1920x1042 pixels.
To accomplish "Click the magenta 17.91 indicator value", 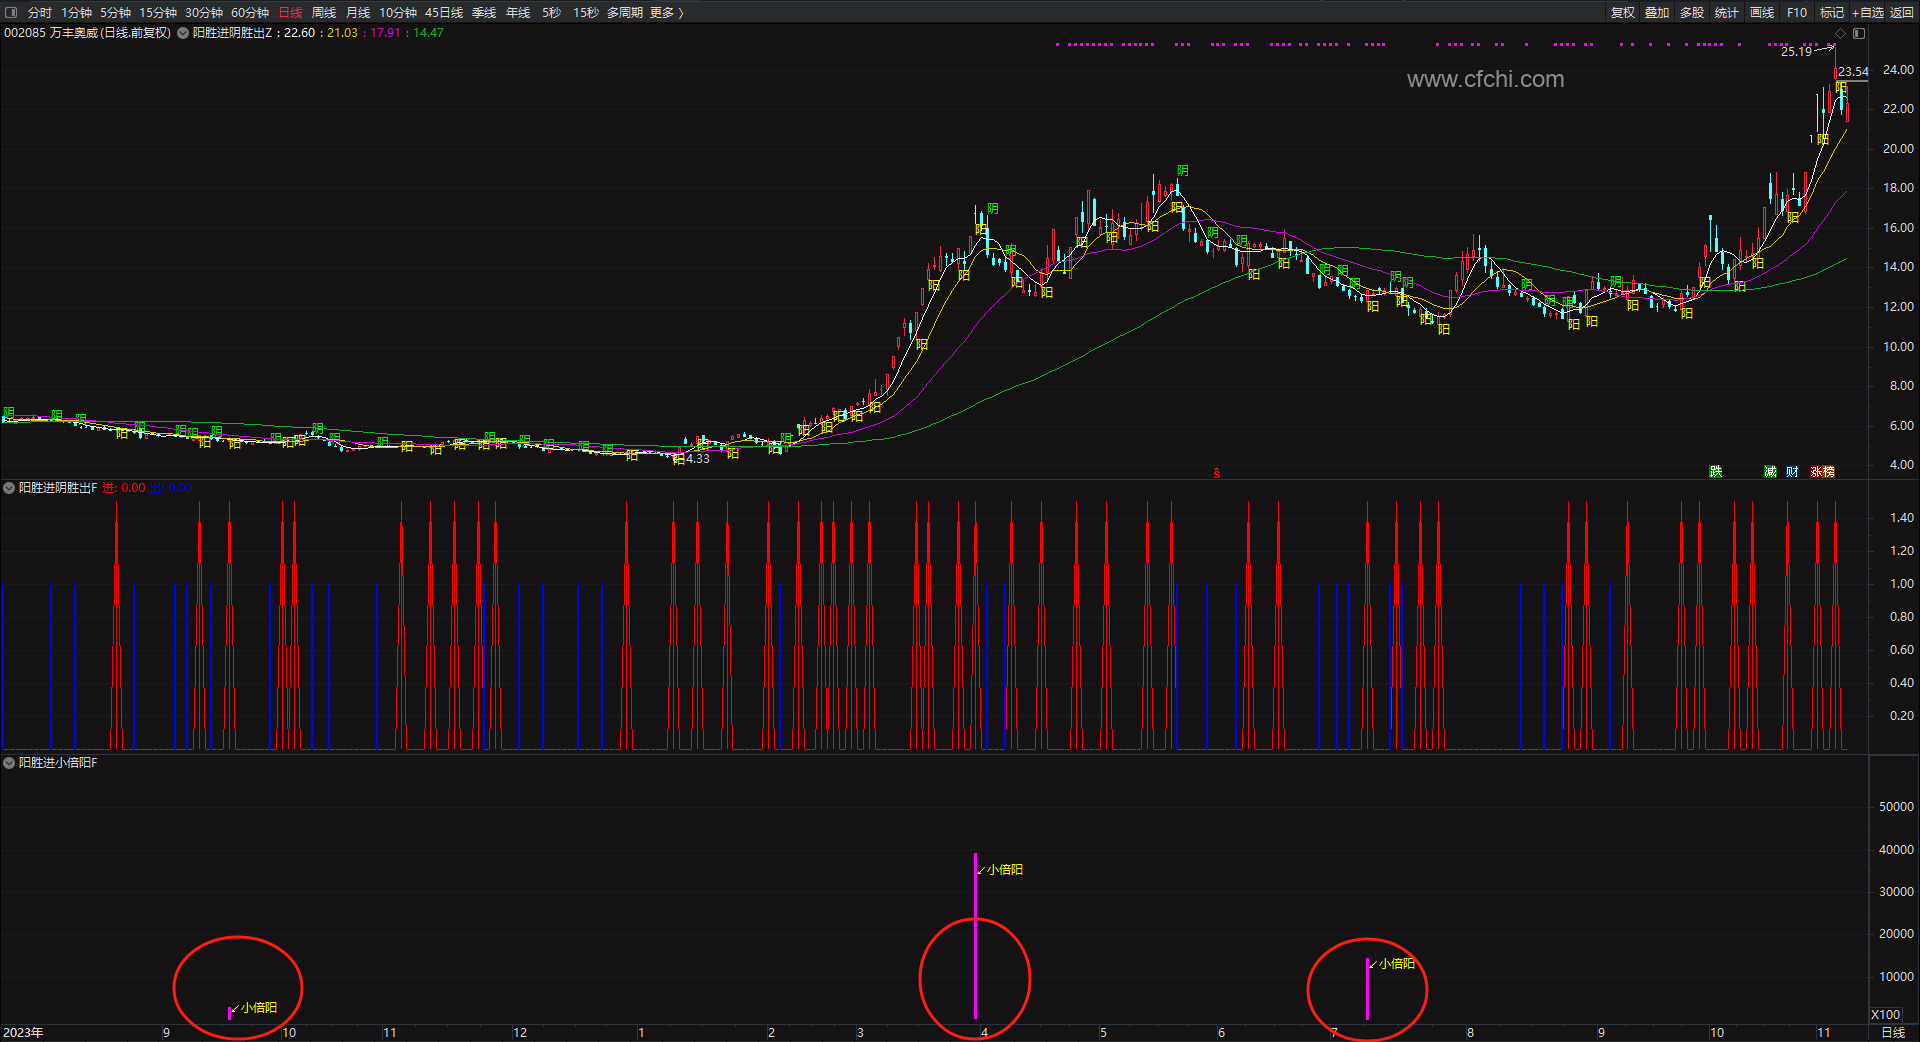I will click(x=386, y=33).
